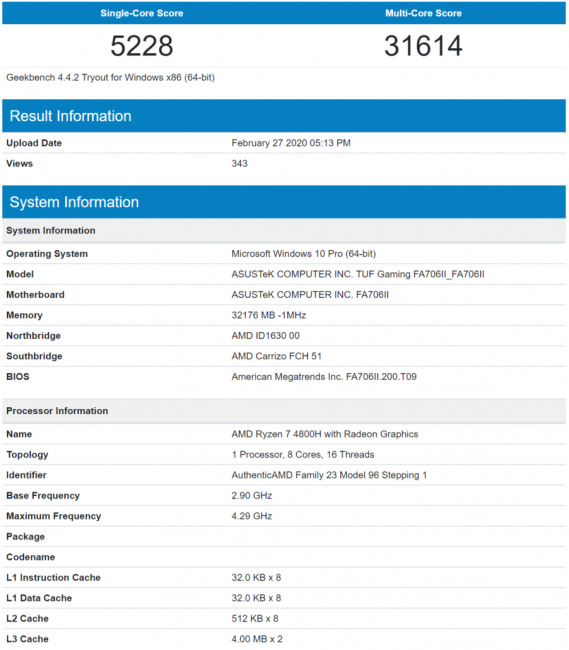This screenshot has width=569, height=650.
Task: Click the Base Frequency row label
Action: 43,496
